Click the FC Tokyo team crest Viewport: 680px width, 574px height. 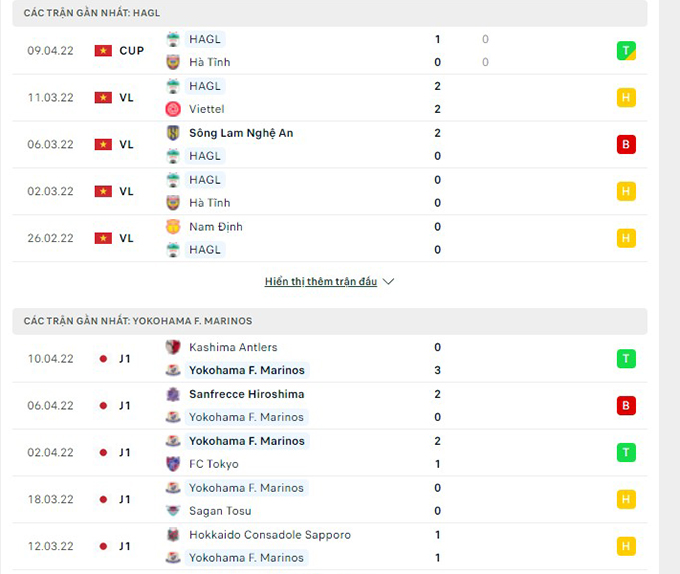[x=173, y=463]
